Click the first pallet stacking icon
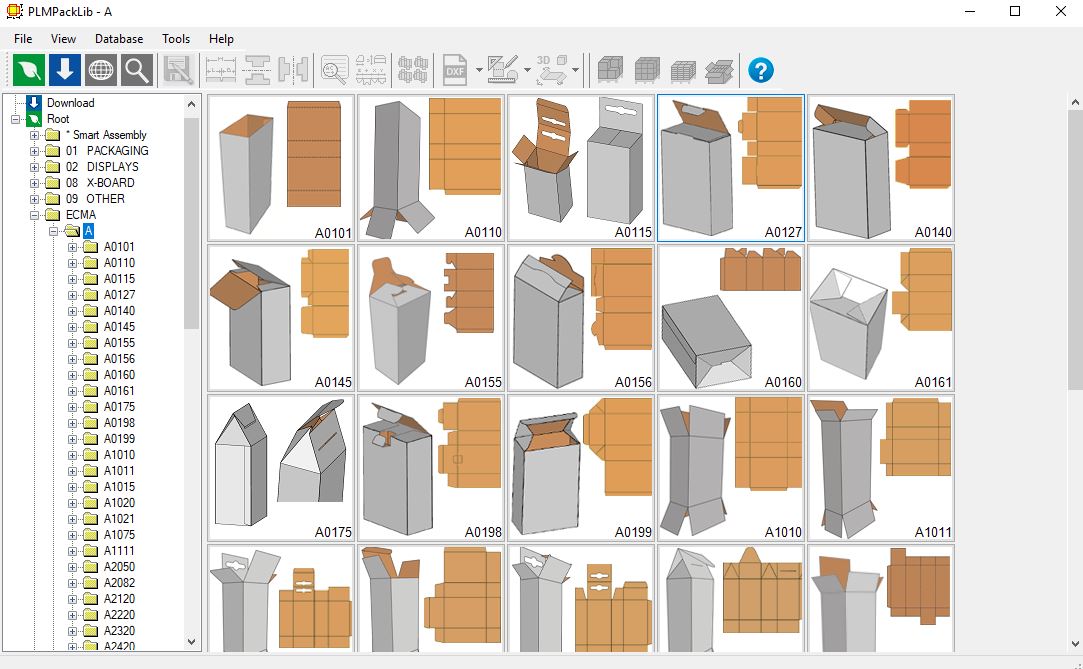Viewport: 1083px width, 669px height. pos(611,70)
